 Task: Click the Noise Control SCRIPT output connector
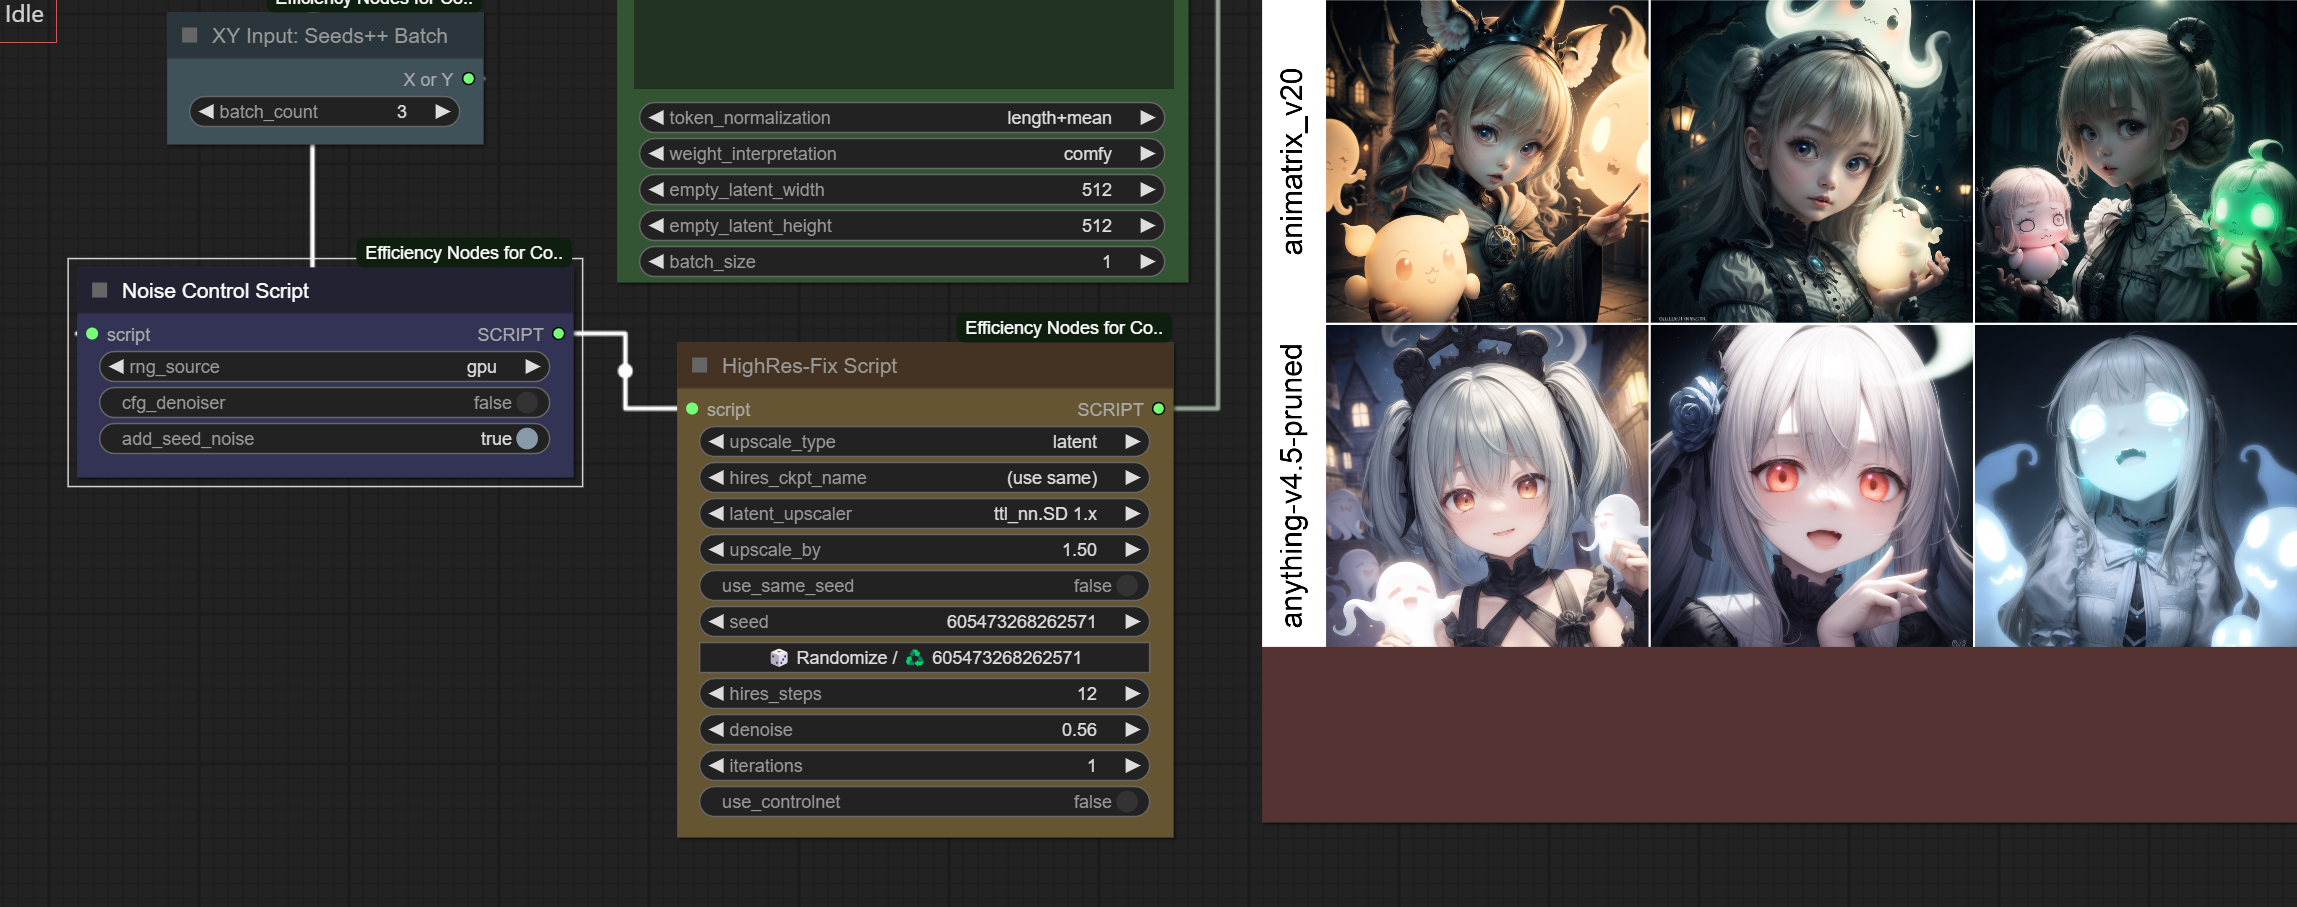click(559, 334)
